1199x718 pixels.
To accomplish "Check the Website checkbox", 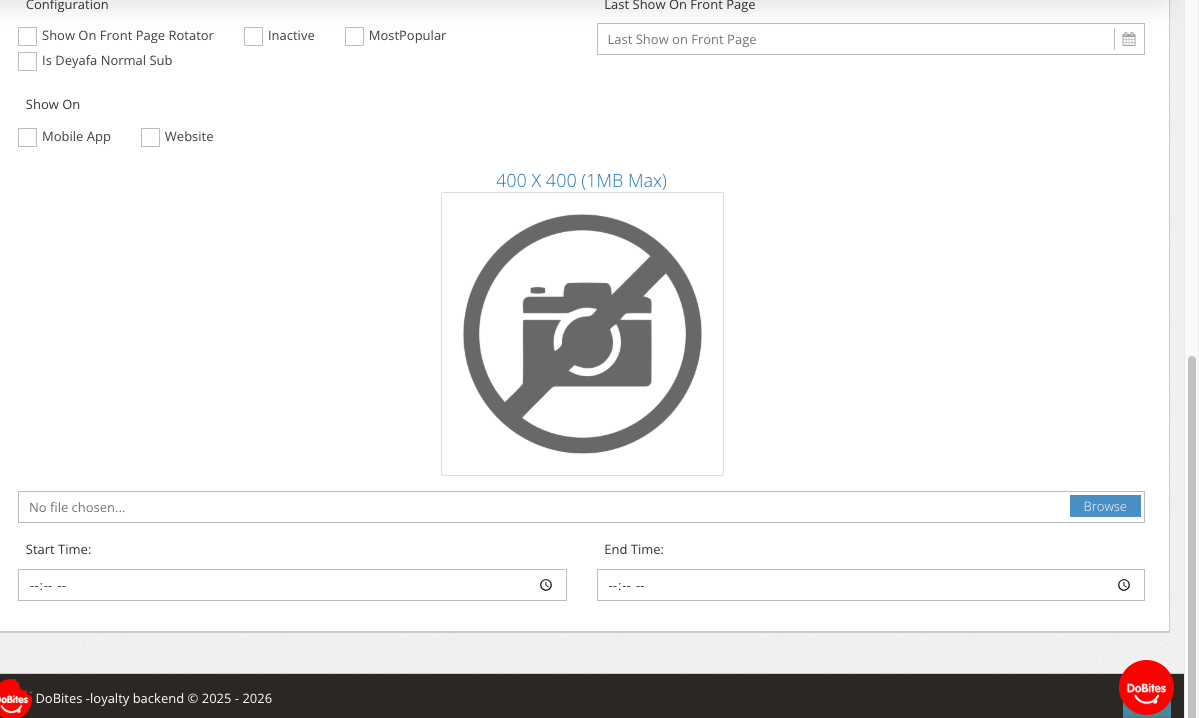I will [151, 138].
